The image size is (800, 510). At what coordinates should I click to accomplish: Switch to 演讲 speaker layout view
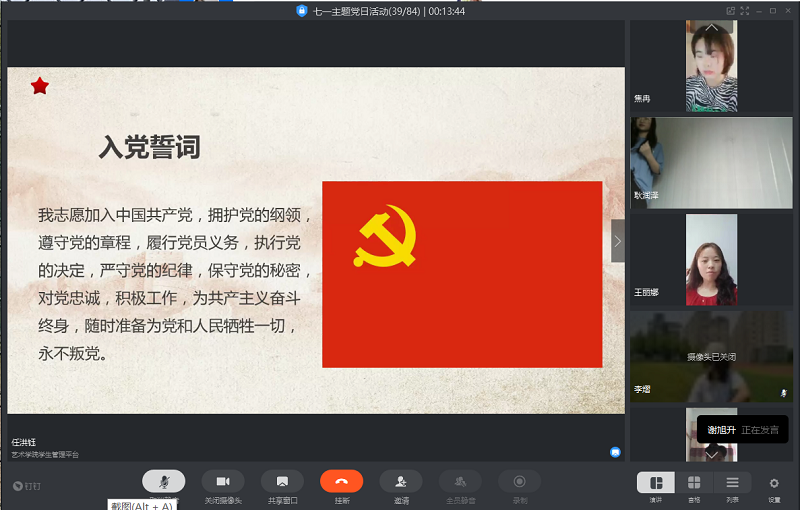coord(656,483)
